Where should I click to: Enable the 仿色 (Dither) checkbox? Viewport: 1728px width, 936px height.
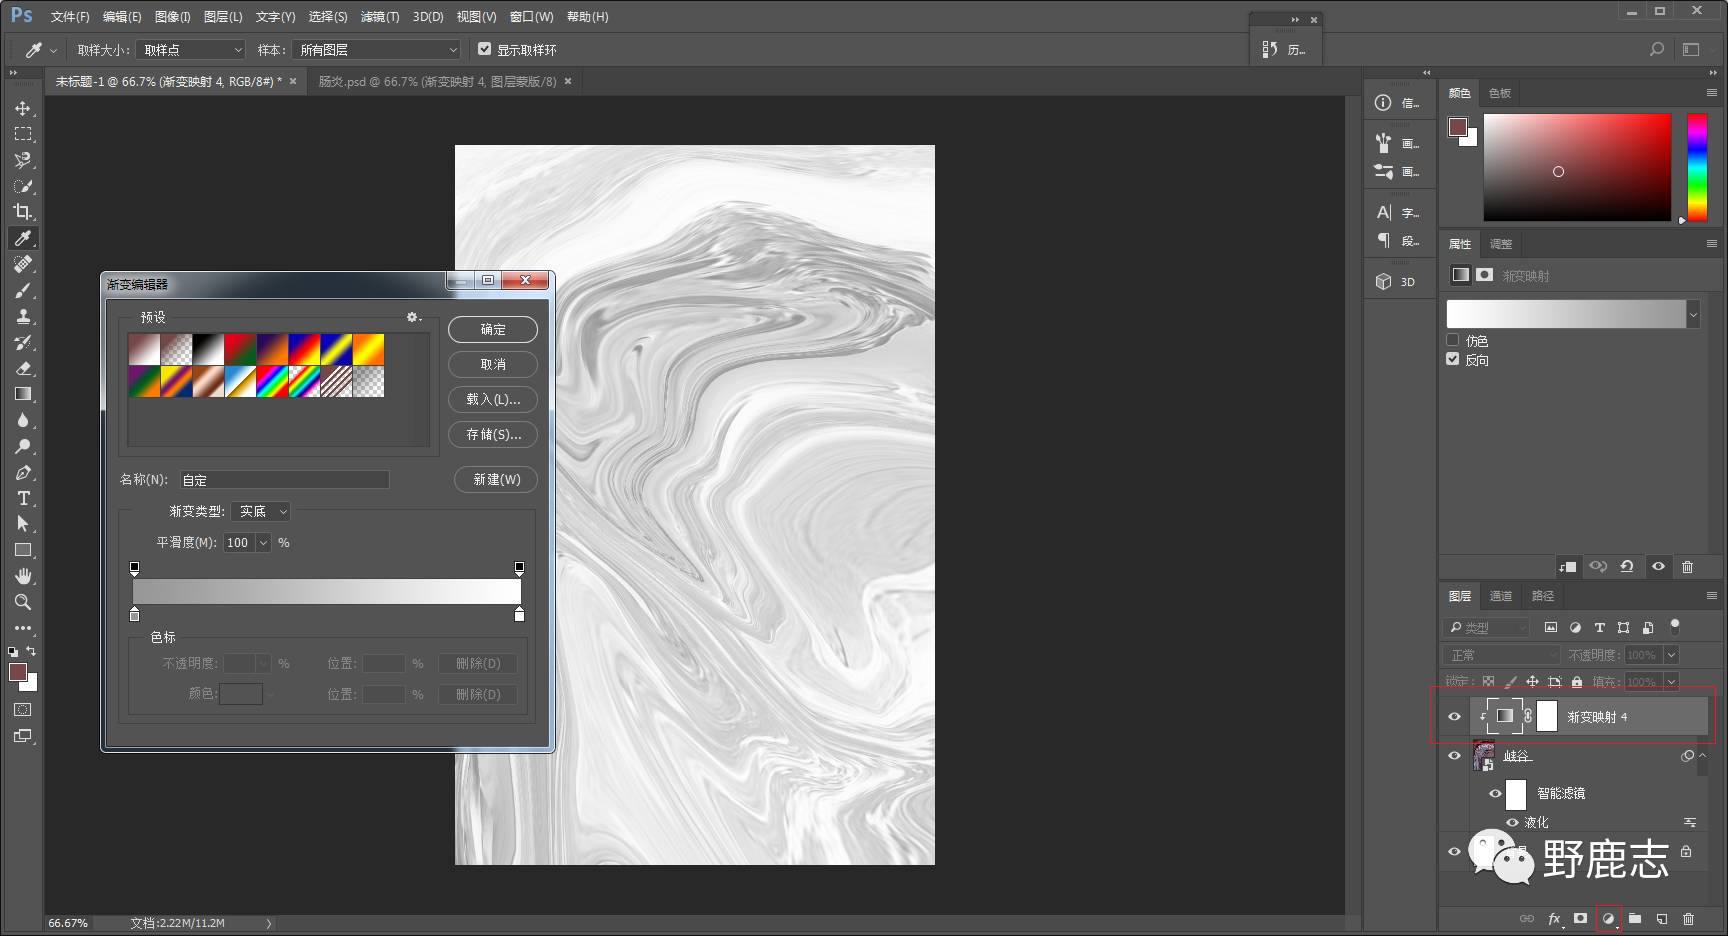coord(1453,340)
